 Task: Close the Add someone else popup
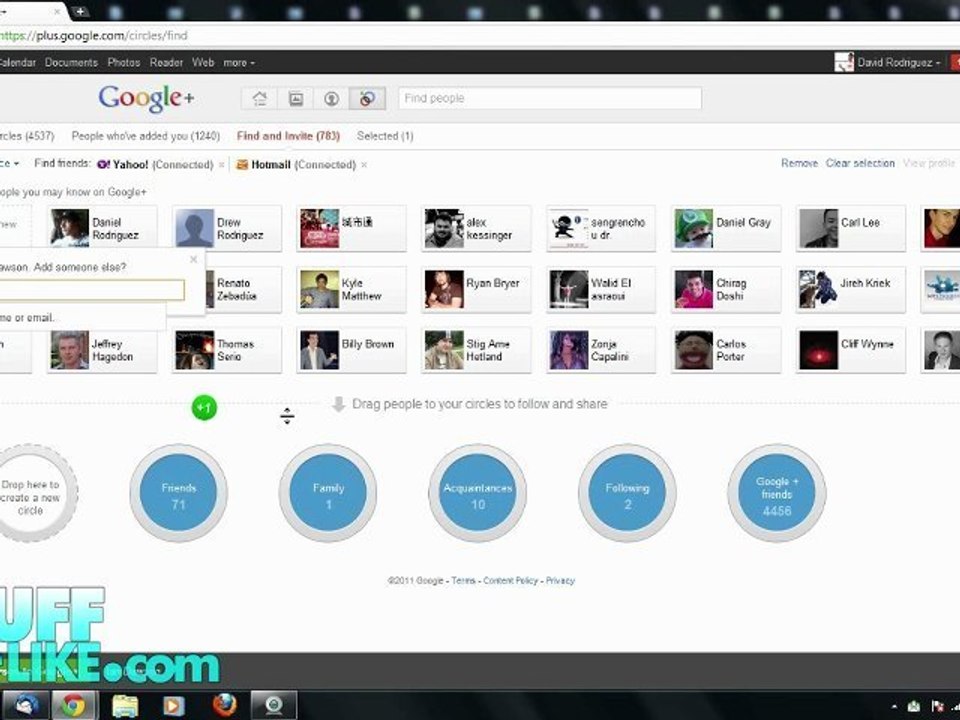coord(193,260)
